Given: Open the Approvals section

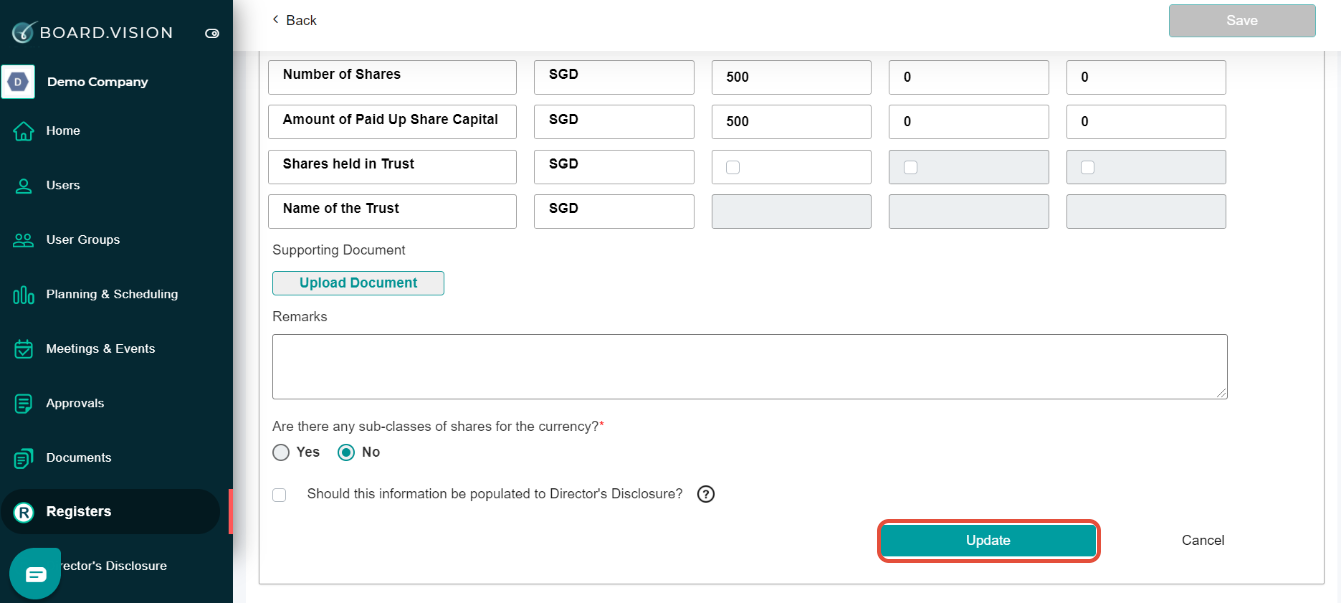Looking at the screenshot, I should [x=77, y=402].
